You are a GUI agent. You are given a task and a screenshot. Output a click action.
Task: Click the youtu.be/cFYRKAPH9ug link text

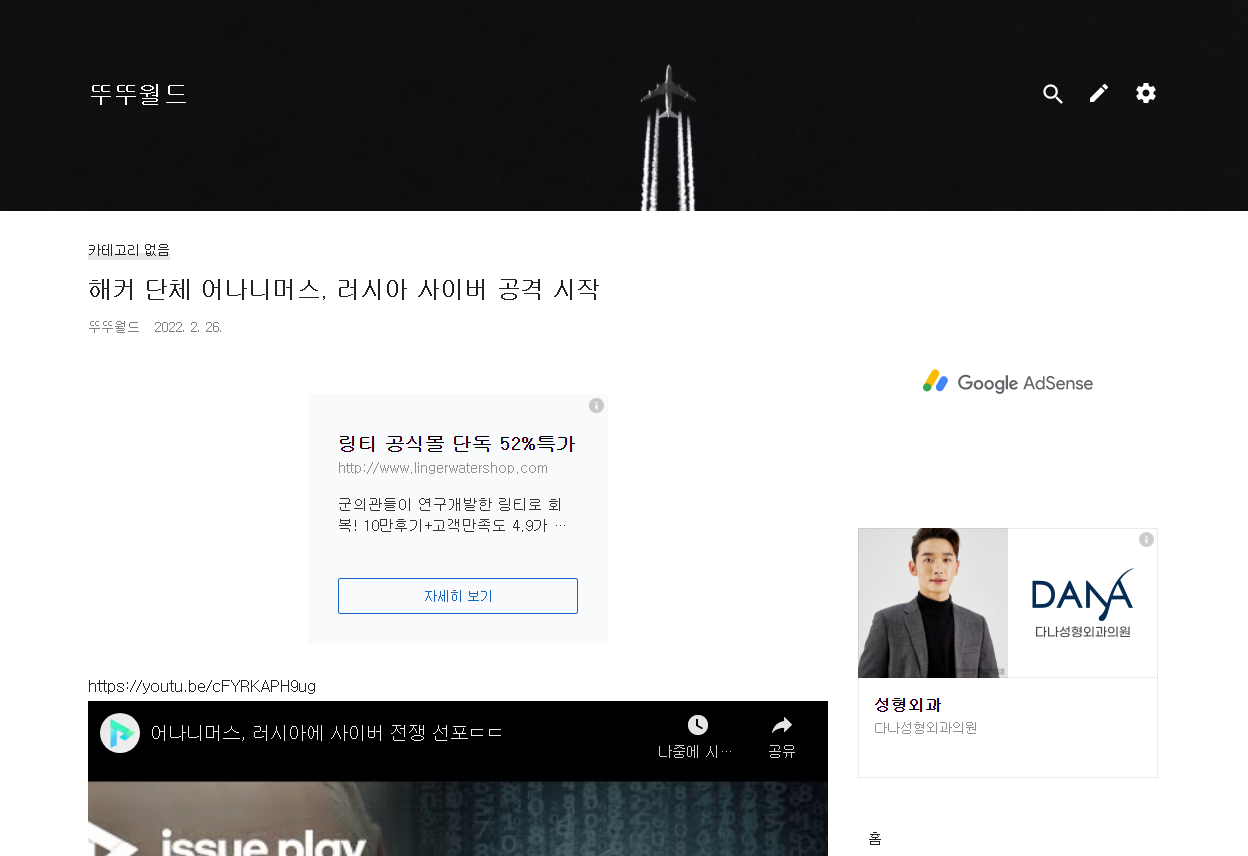click(x=202, y=686)
